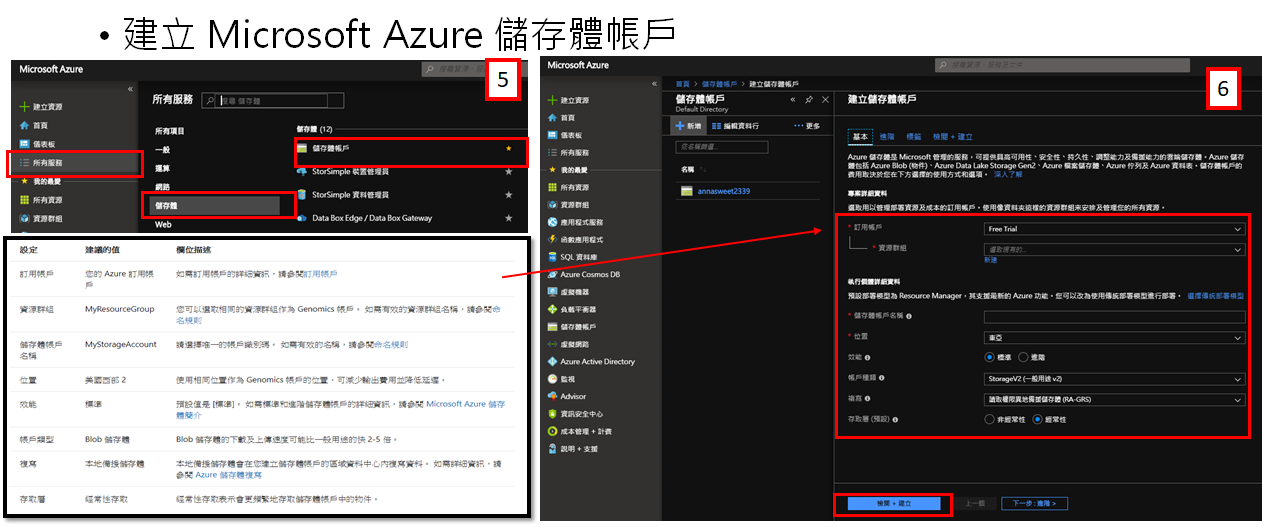Open 函數應用程式 icon in right sidebar
Viewport: 1262px width, 527px height.
(552, 239)
